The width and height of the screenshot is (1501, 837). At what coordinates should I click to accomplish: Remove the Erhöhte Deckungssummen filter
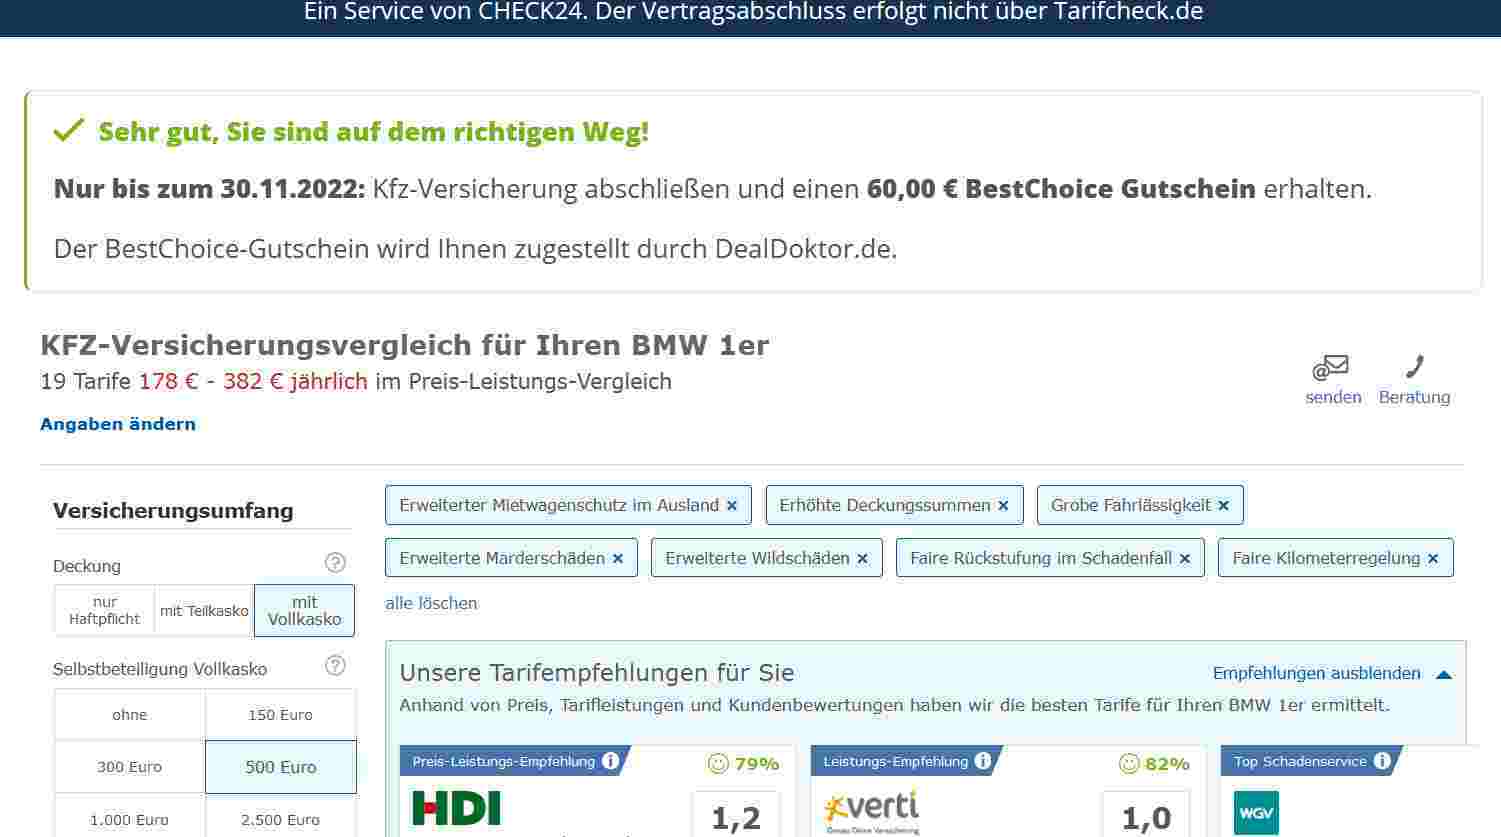click(1004, 506)
